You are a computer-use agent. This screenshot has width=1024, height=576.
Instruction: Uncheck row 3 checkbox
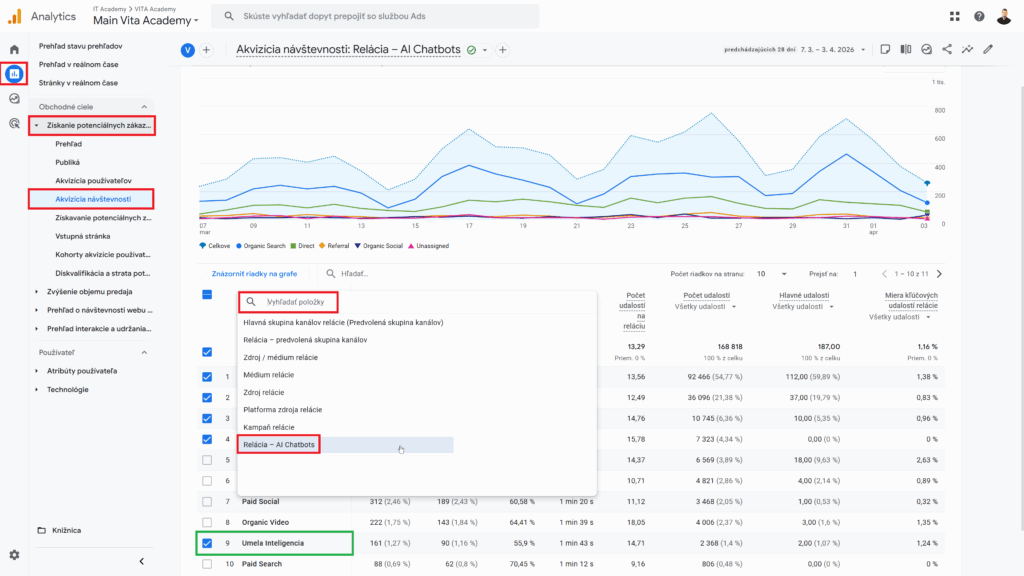tap(207, 419)
